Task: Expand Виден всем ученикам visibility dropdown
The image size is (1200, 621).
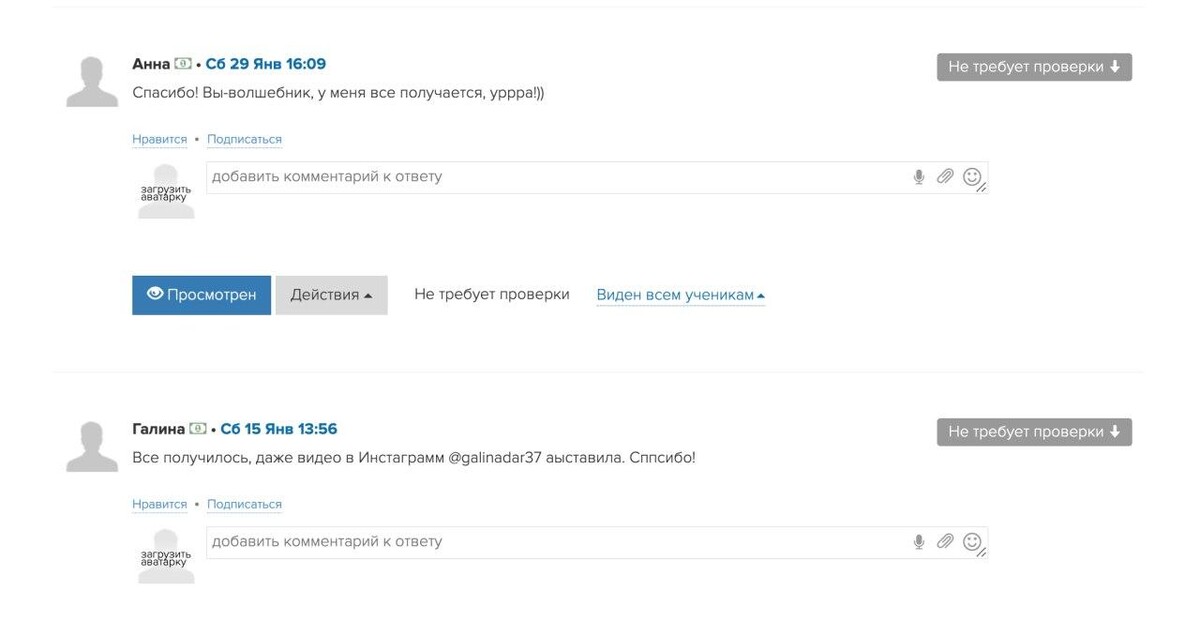Action: tap(680, 295)
